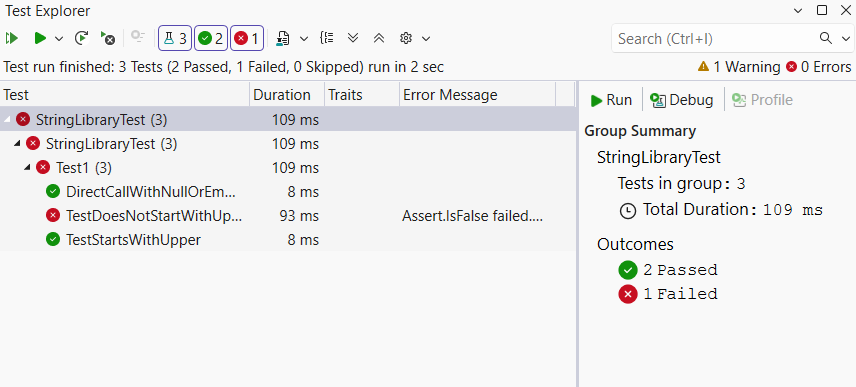Click Run in the summary pane
The width and height of the screenshot is (856, 387).
(x=611, y=100)
